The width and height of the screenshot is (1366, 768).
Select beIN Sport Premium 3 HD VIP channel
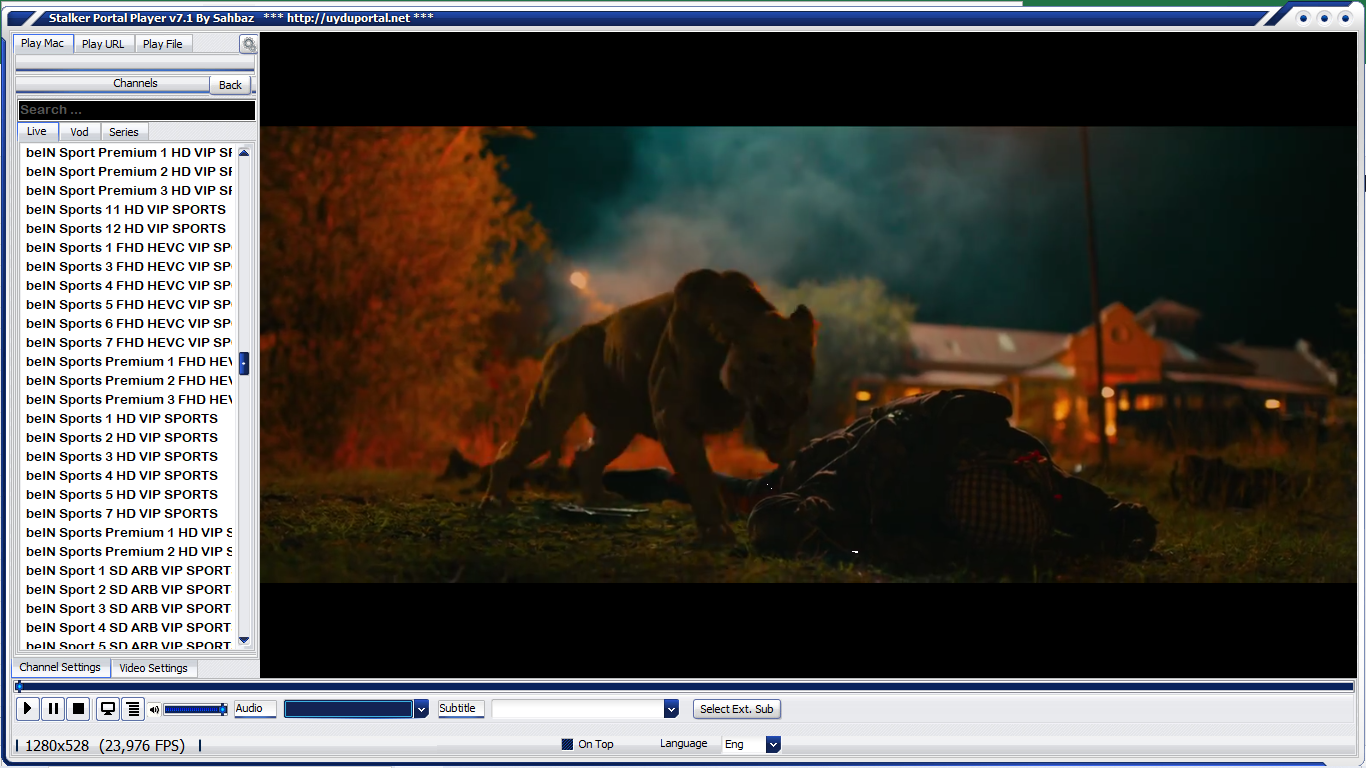coord(129,191)
